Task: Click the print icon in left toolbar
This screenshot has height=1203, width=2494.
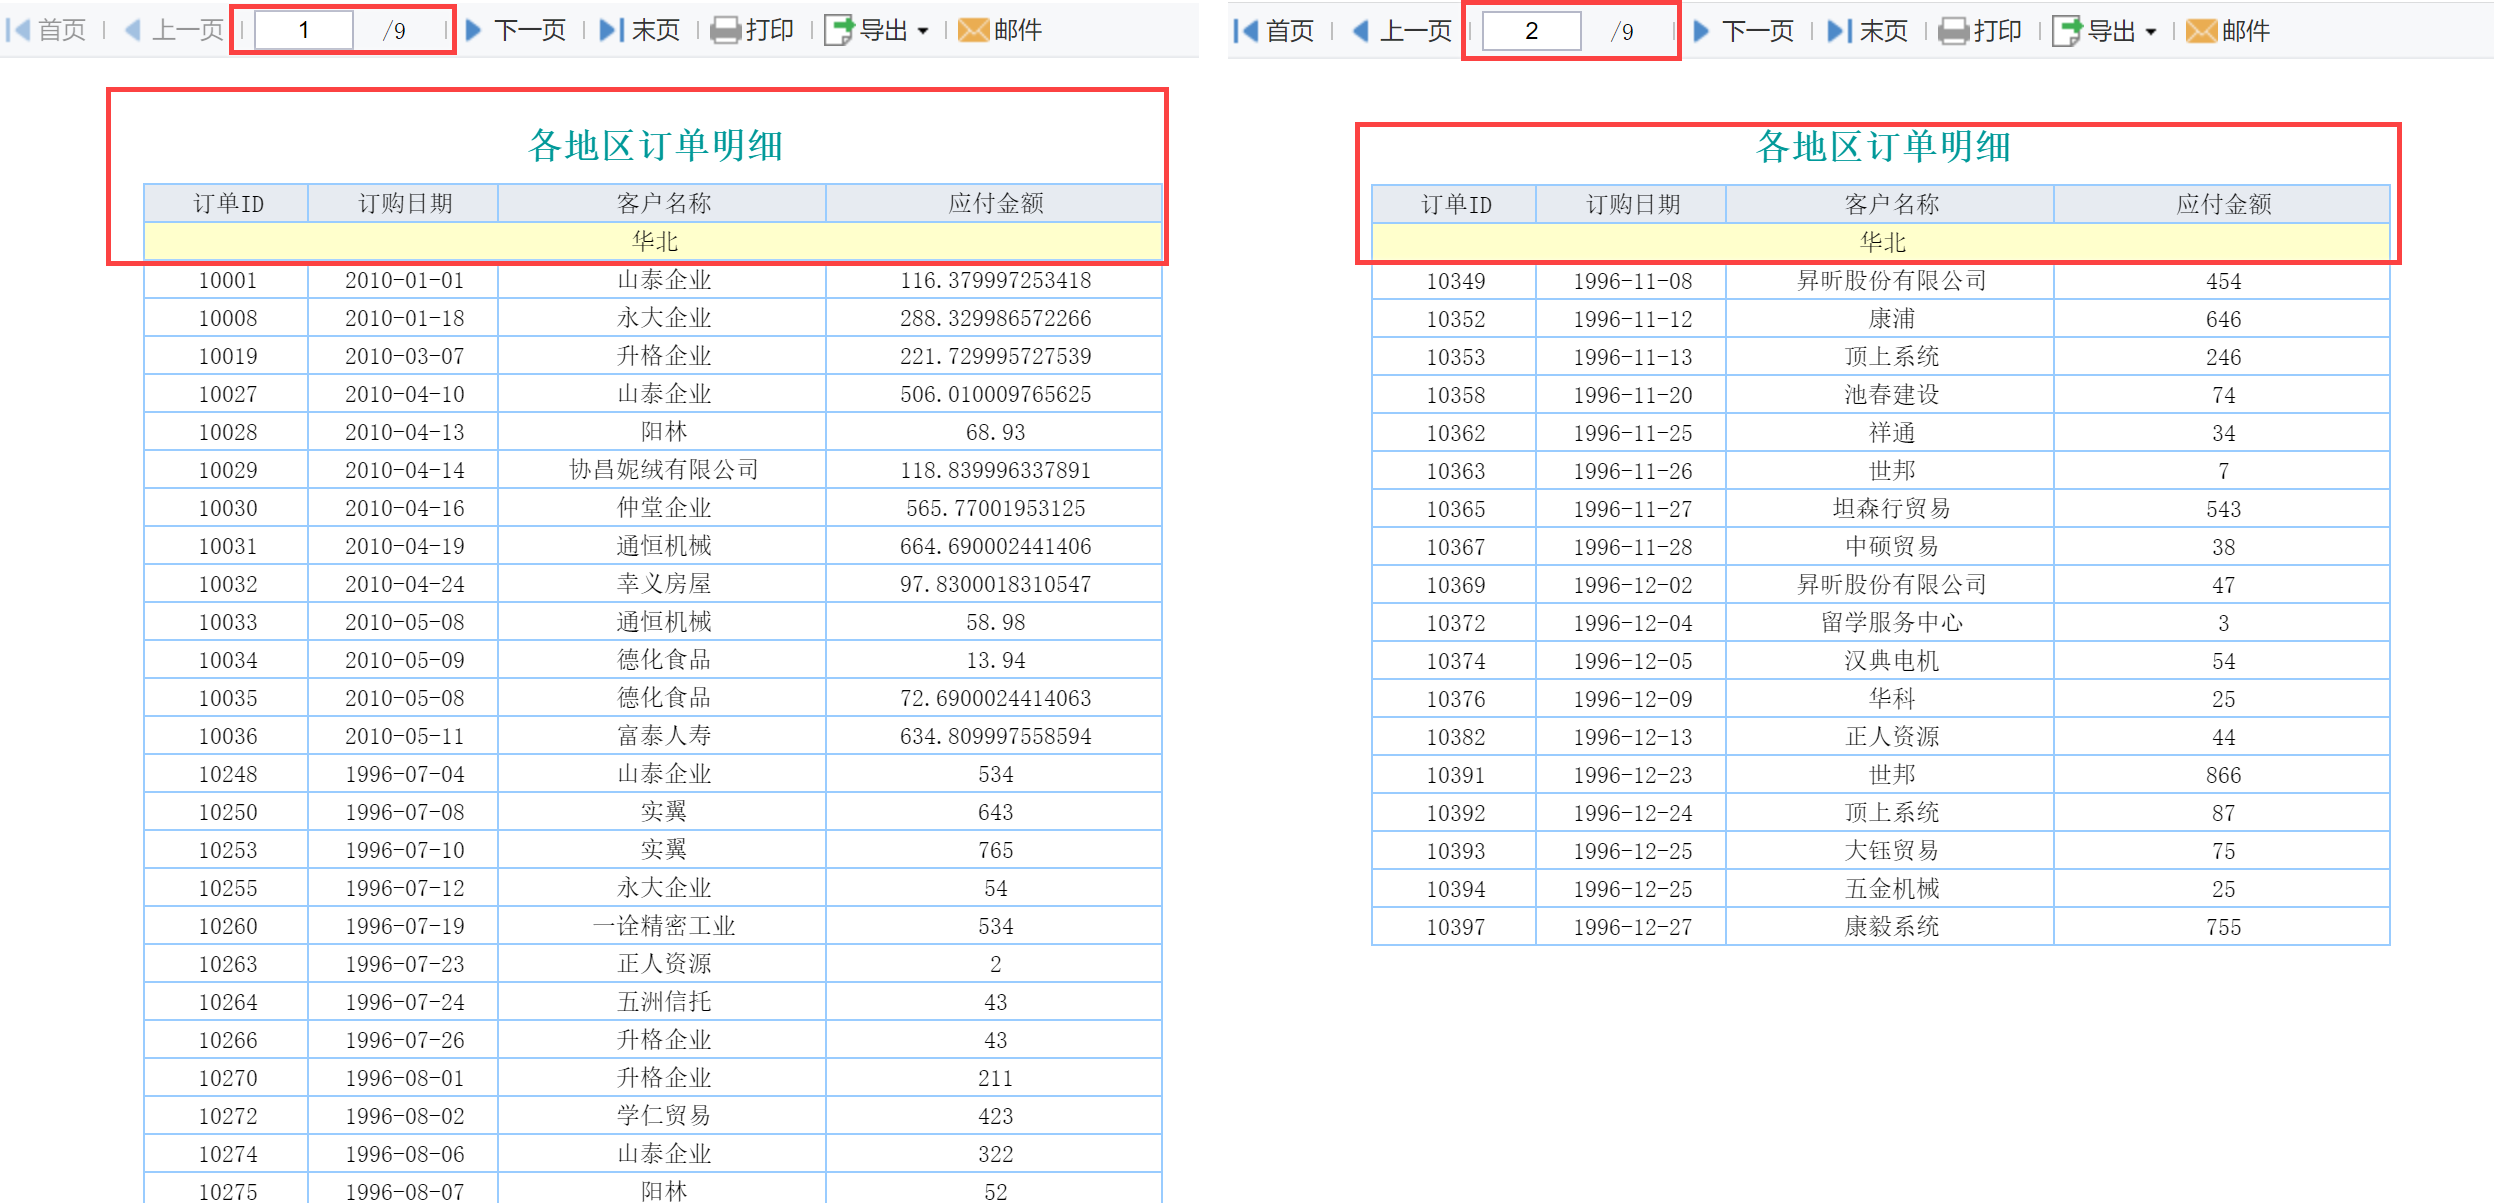Action: coord(725,31)
